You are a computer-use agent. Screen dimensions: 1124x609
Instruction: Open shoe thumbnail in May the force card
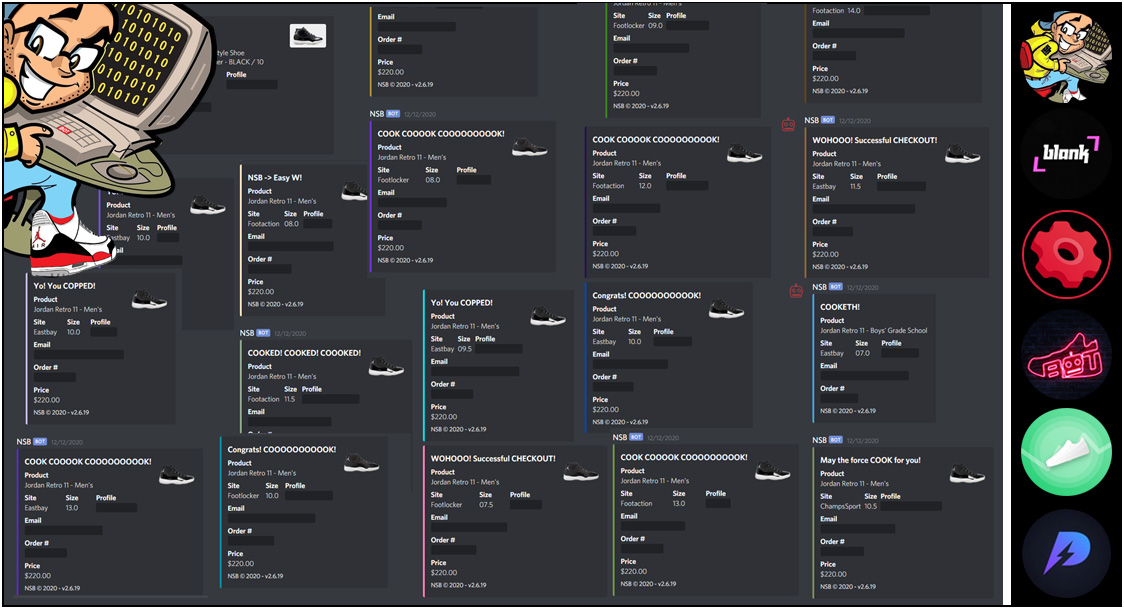tap(967, 474)
